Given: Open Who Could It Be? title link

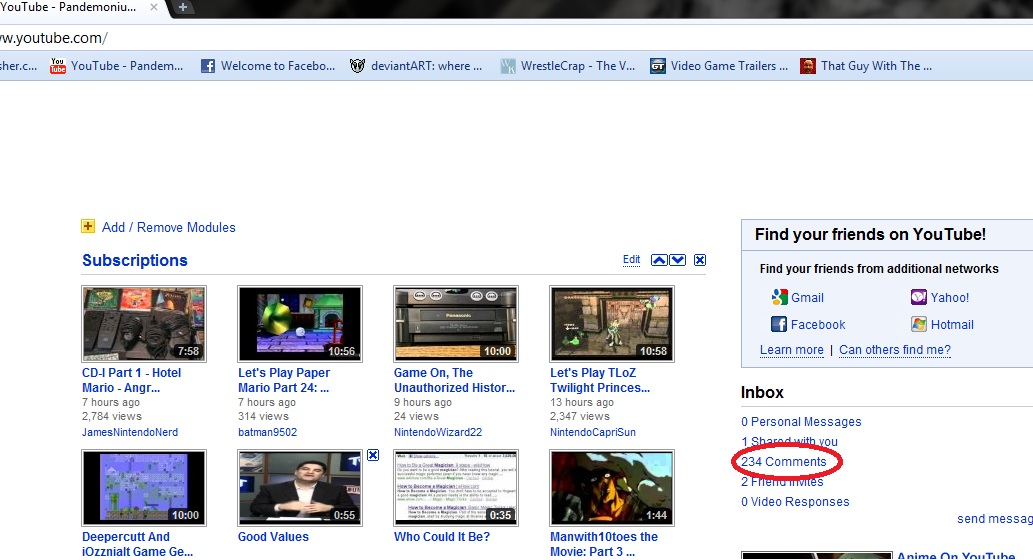Looking at the screenshot, I should [442, 537].
